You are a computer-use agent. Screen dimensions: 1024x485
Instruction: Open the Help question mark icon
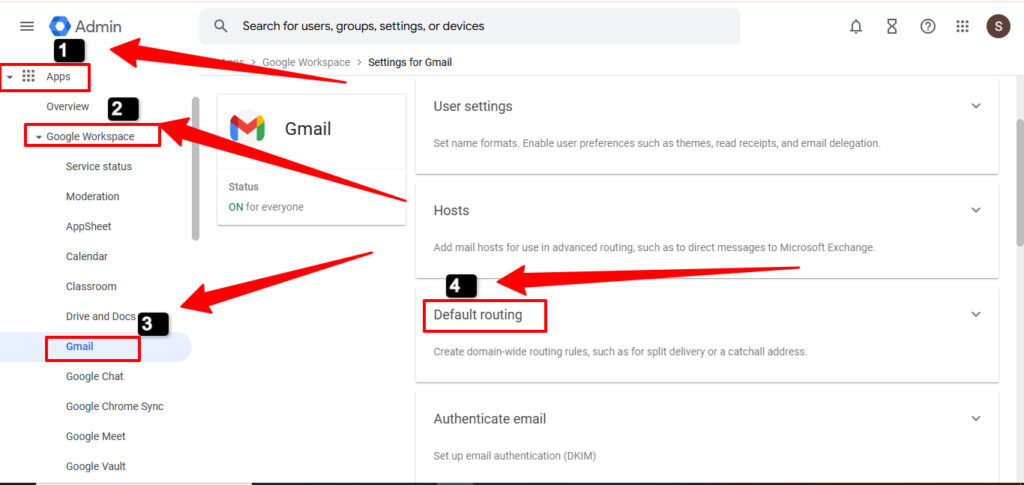click(928, 26)
